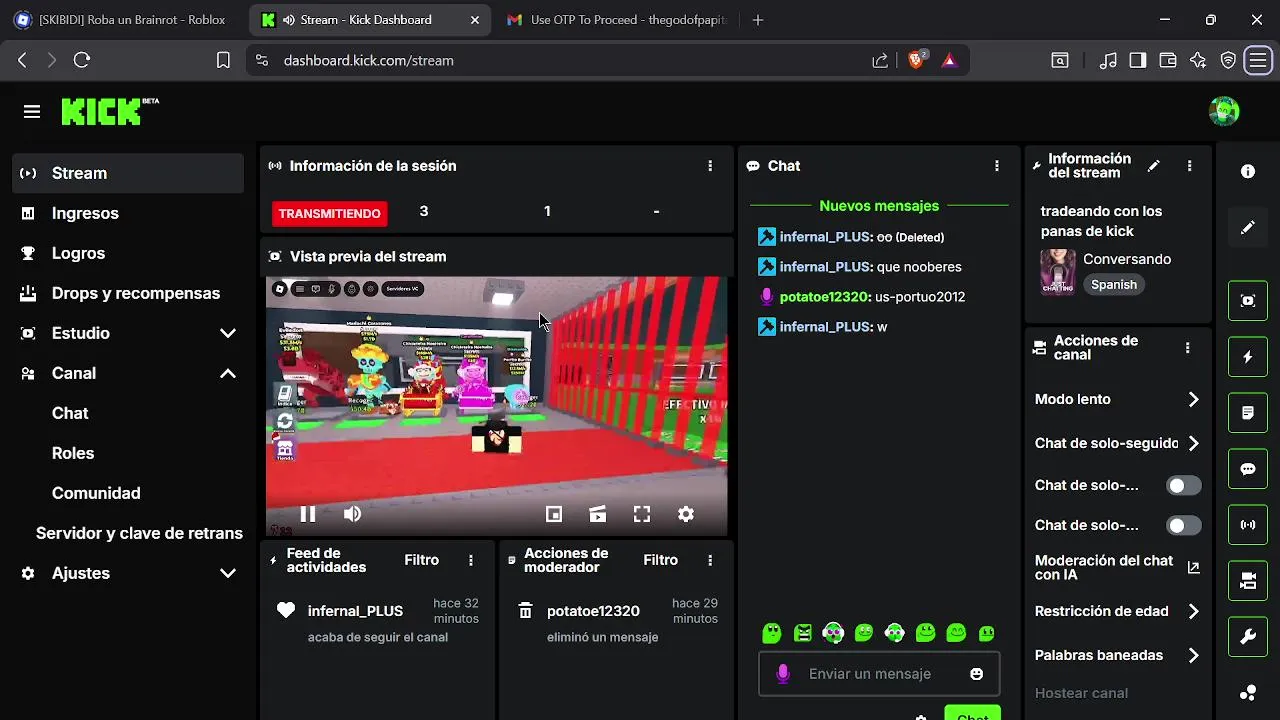Click potatoe12320 username in chat

coord(825,297)
